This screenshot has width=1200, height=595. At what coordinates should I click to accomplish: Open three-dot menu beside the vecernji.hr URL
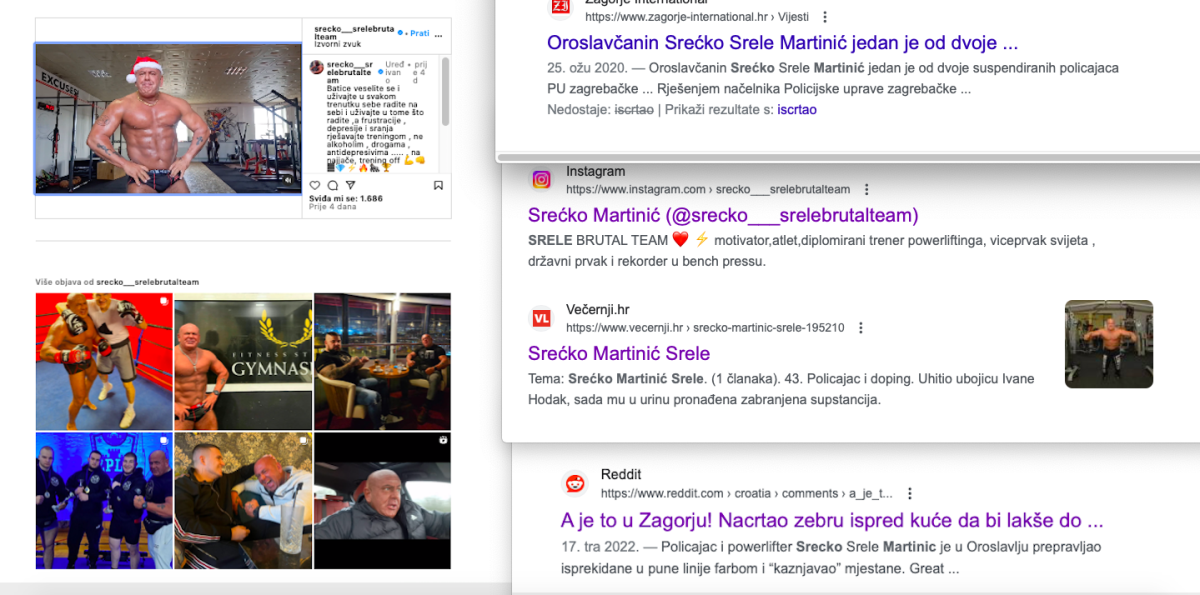861,327
